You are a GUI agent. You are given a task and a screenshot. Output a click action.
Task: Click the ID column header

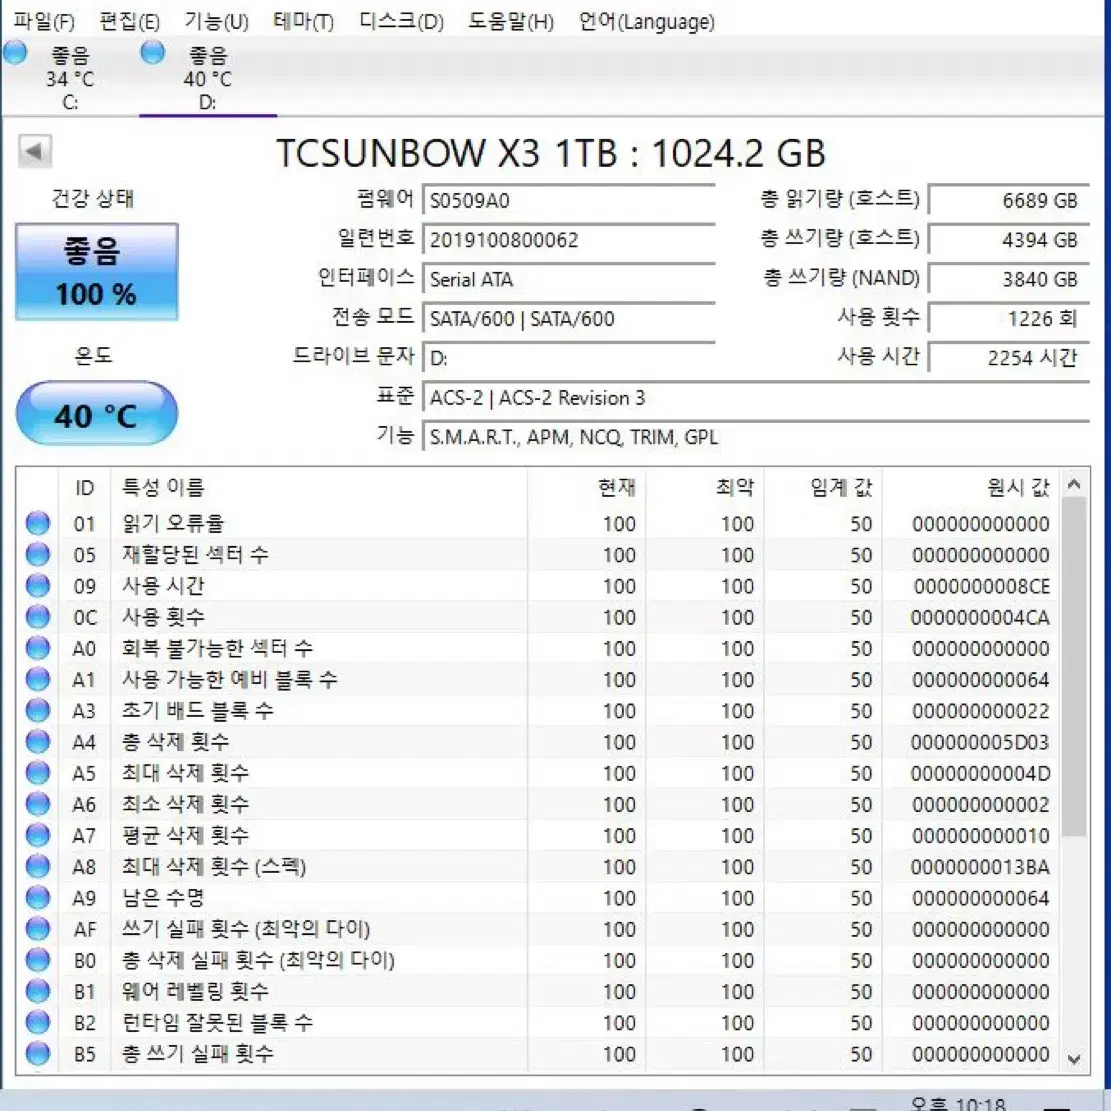tap(84, 487)
